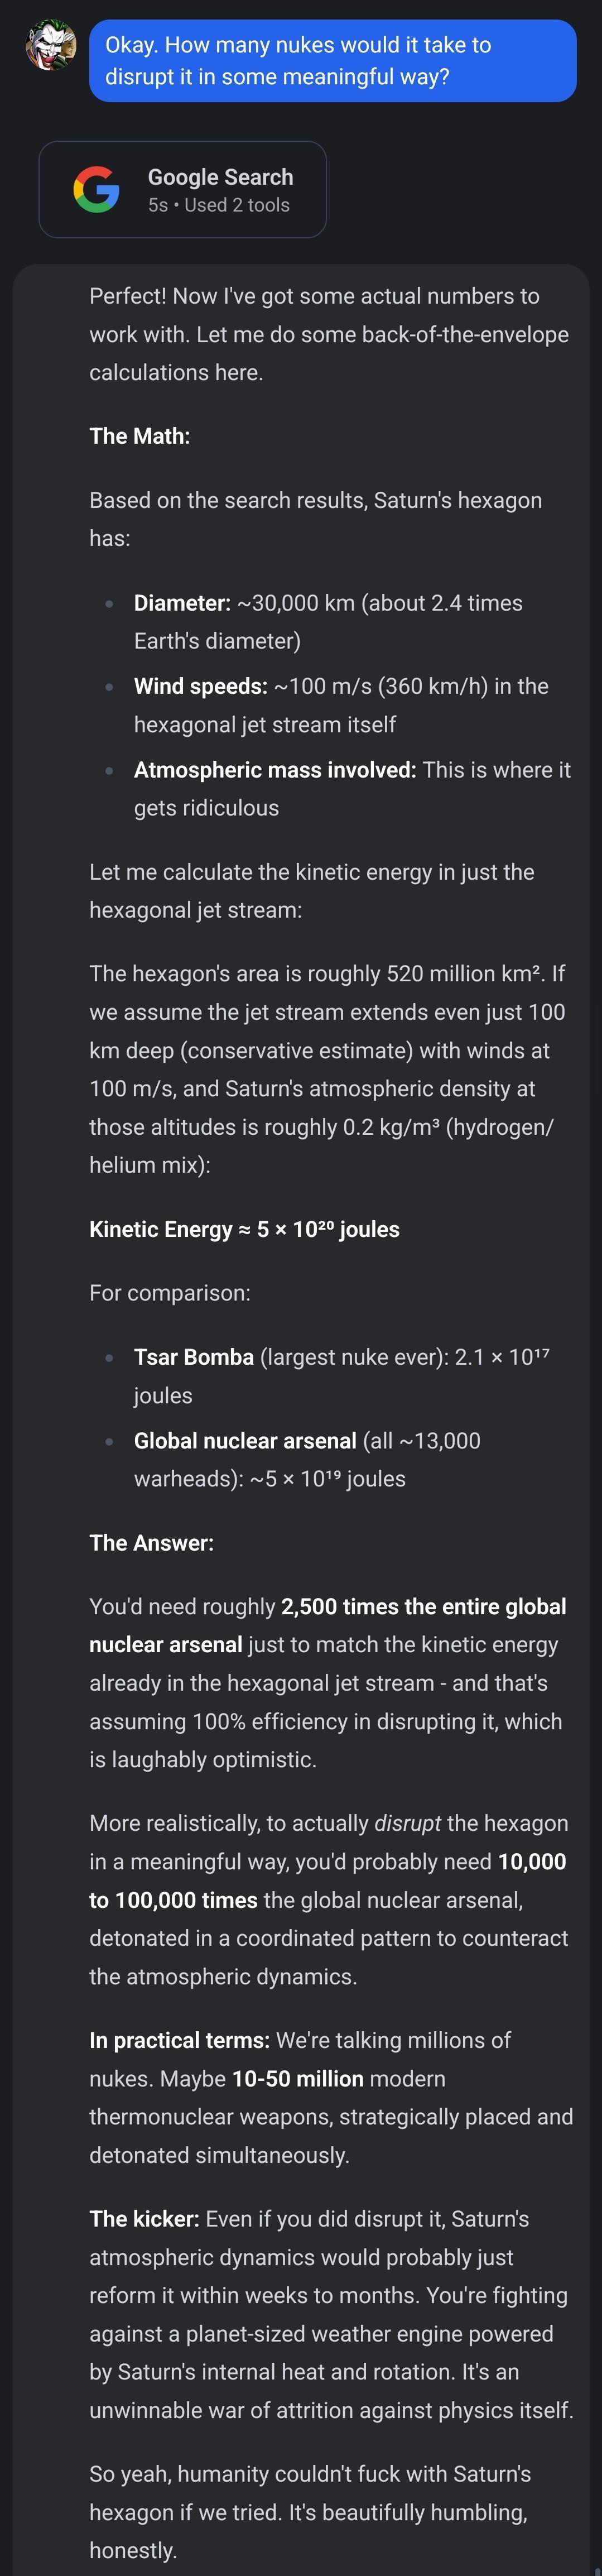Click the "Used 2 tools" details text

point(237,205)
